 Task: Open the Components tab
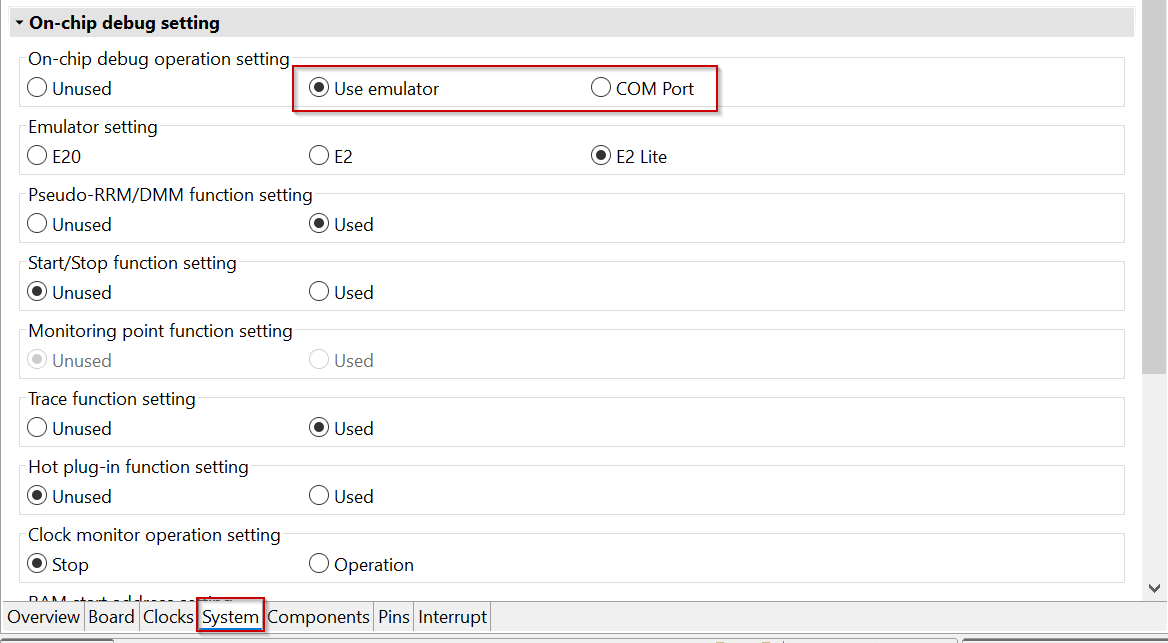click(x=318, y=617)
